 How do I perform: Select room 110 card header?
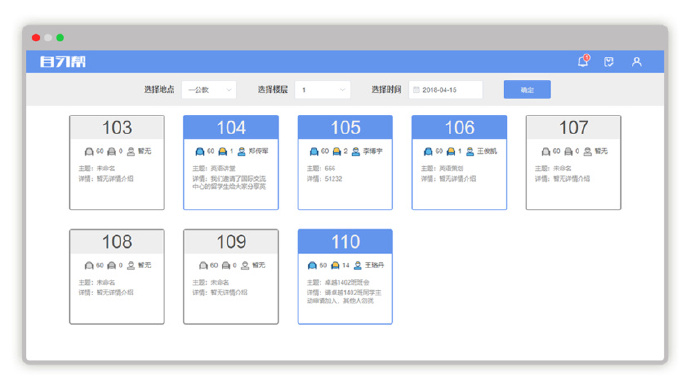tap(345, 242)
